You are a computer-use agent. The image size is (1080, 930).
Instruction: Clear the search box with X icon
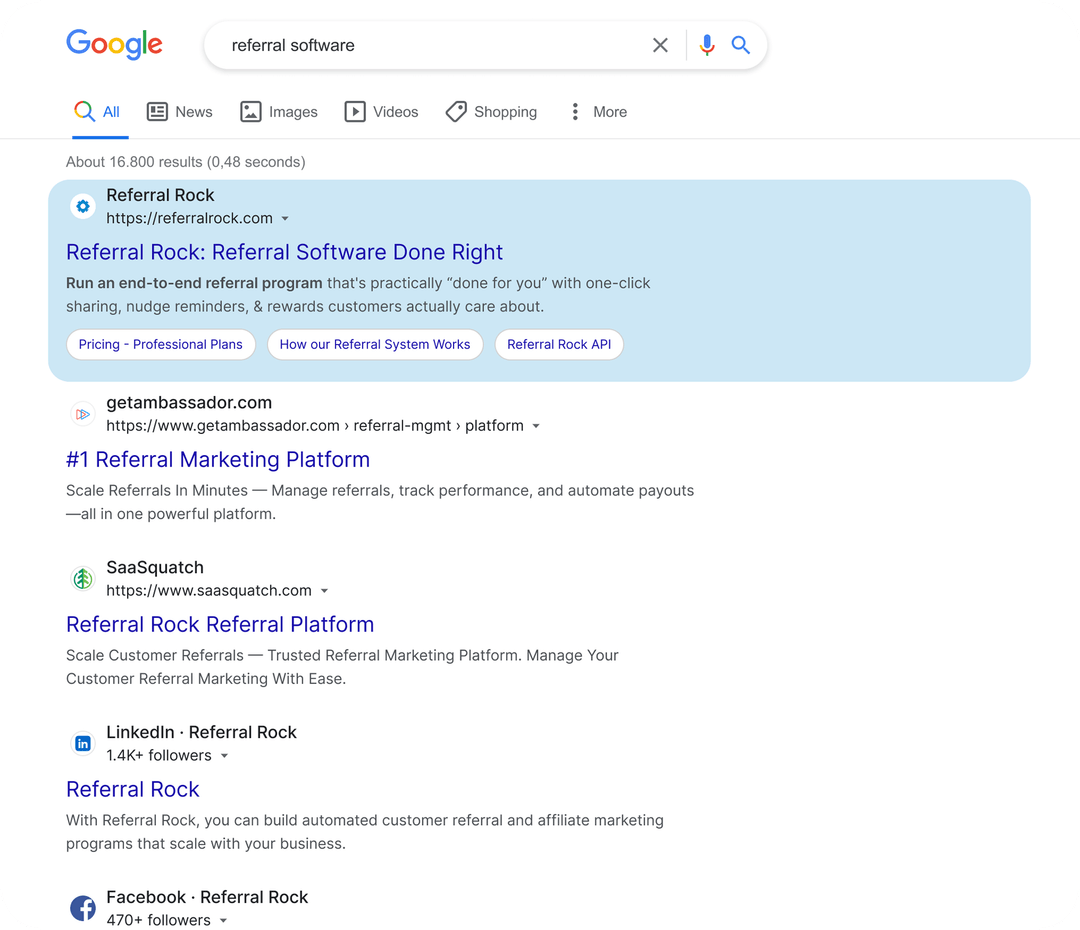(660, 45)
